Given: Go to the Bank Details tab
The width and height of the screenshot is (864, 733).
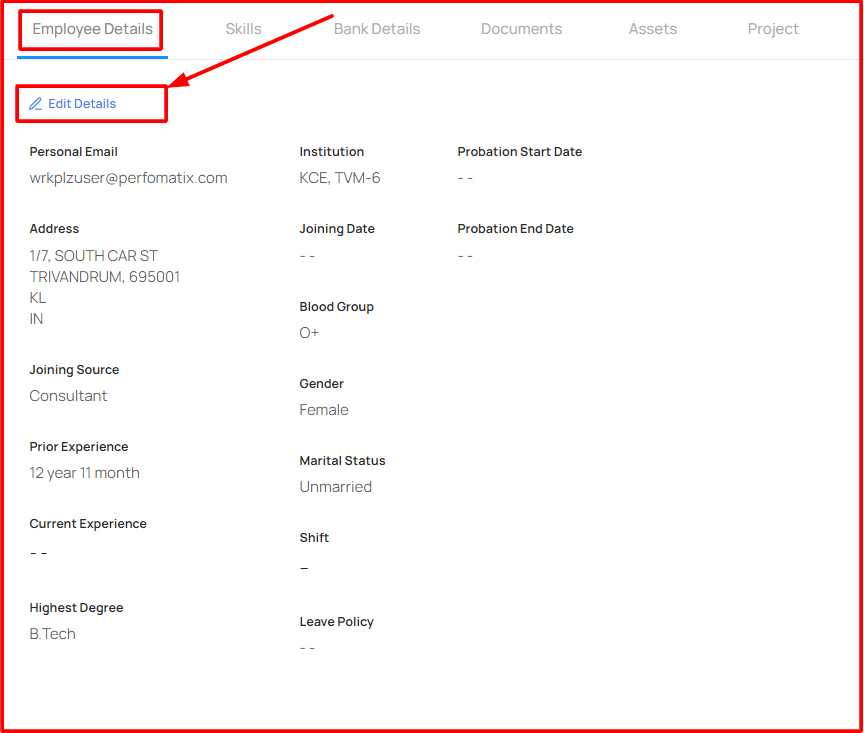Looking at the screenshot, I should click(x=377, y=29).
